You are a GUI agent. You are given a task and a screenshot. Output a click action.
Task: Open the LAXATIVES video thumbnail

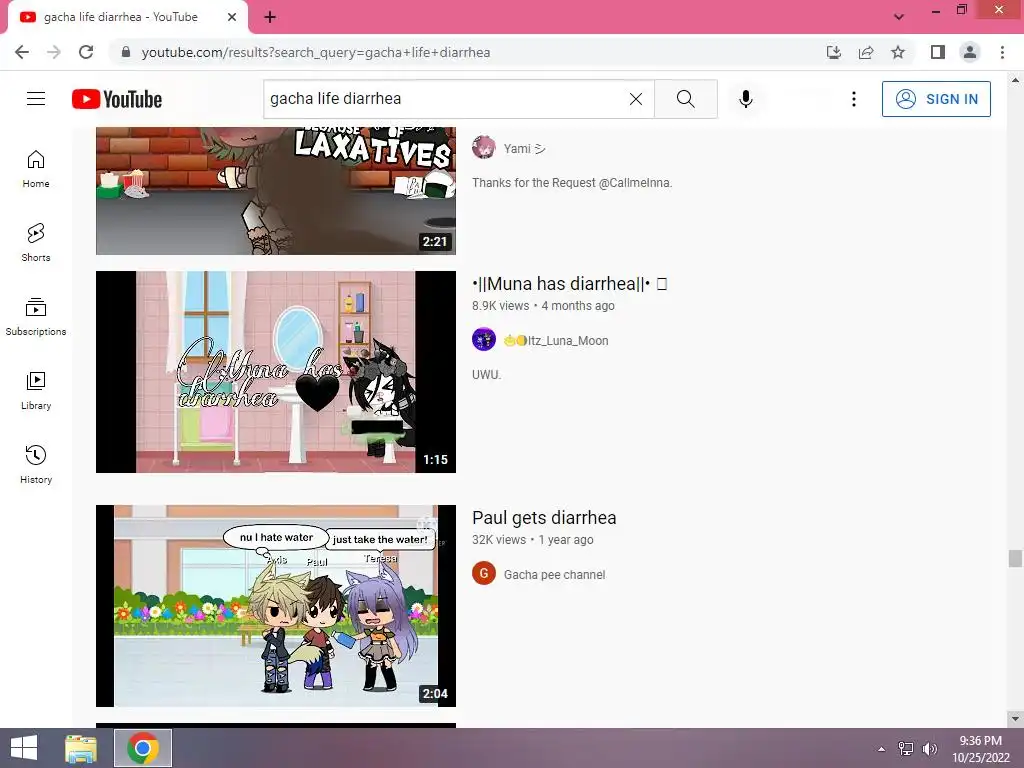(276, 191)
